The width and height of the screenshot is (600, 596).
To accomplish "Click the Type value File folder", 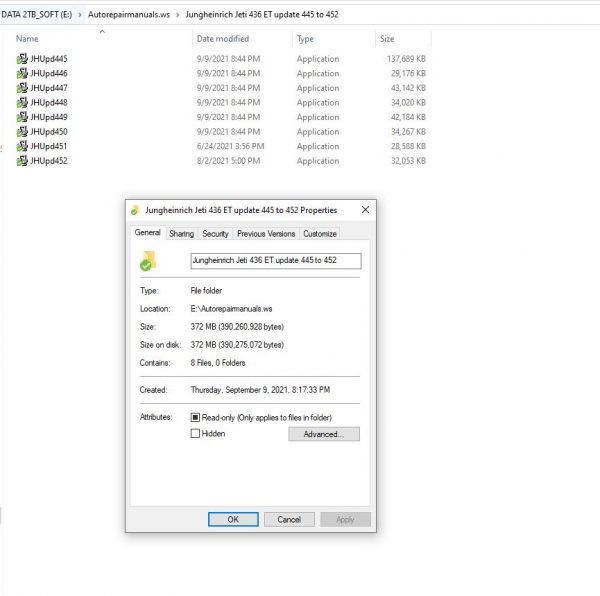I will tap(206, 291).
